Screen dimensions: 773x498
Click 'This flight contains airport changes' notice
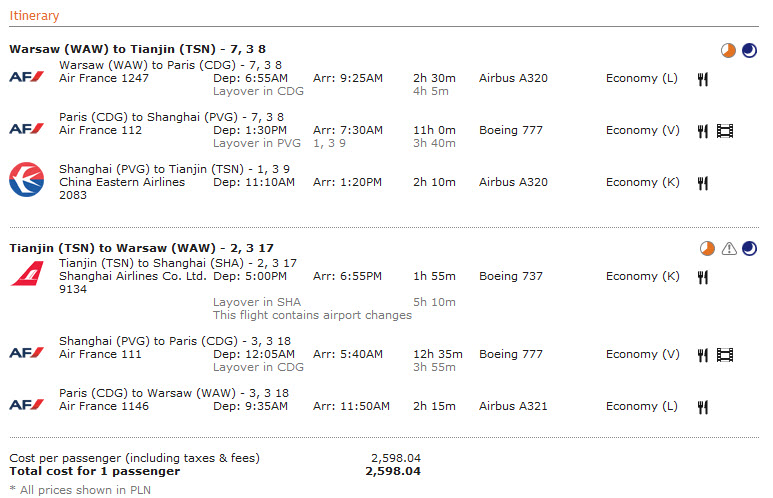tap(312, 315)
